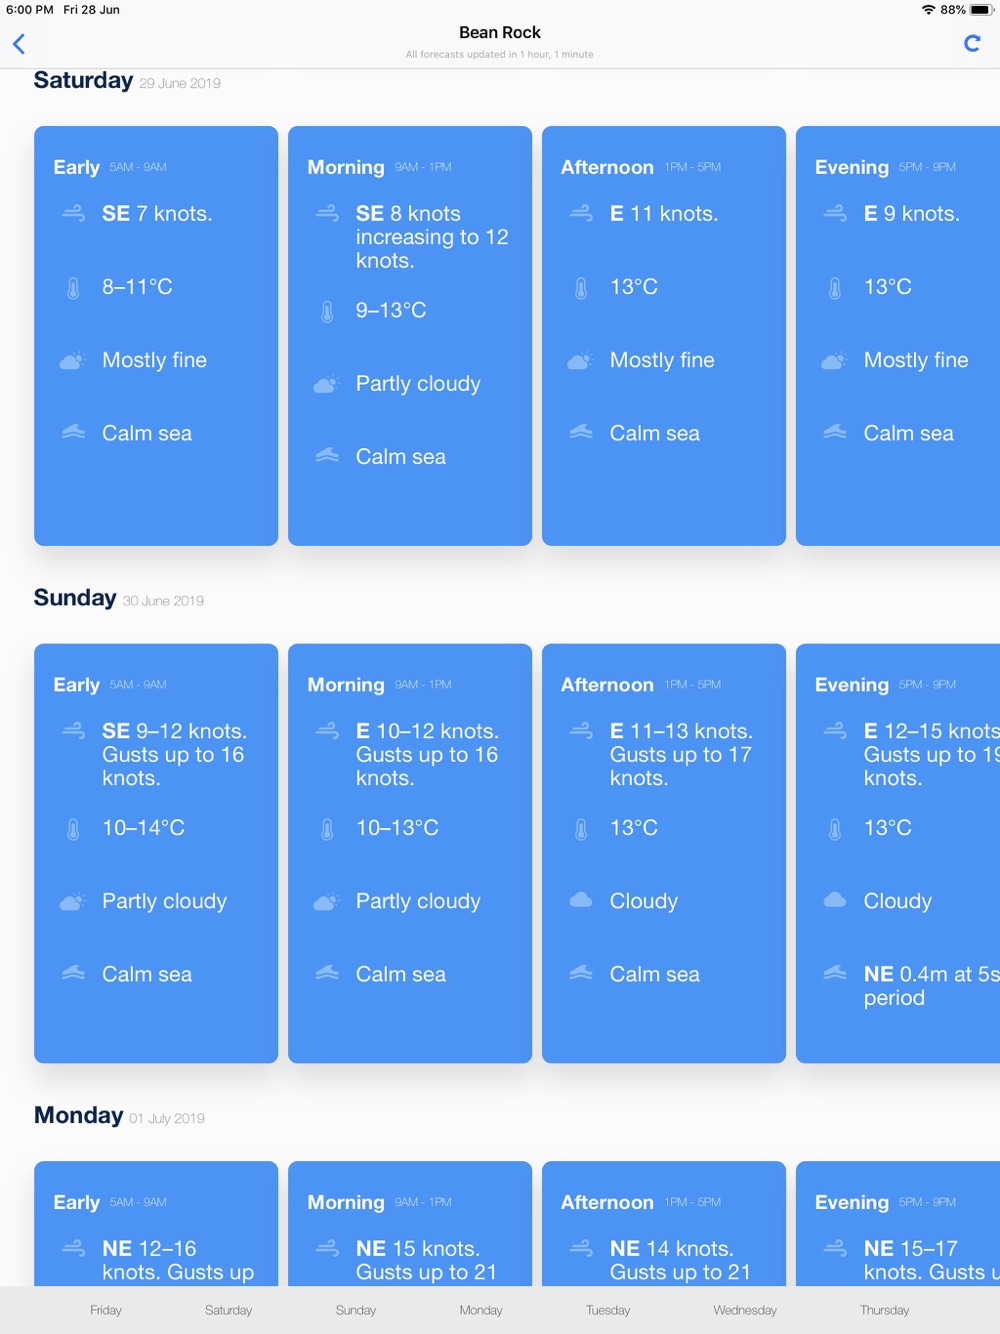Tap the sea wave icon in Saturday Early card

pos(73,432)
